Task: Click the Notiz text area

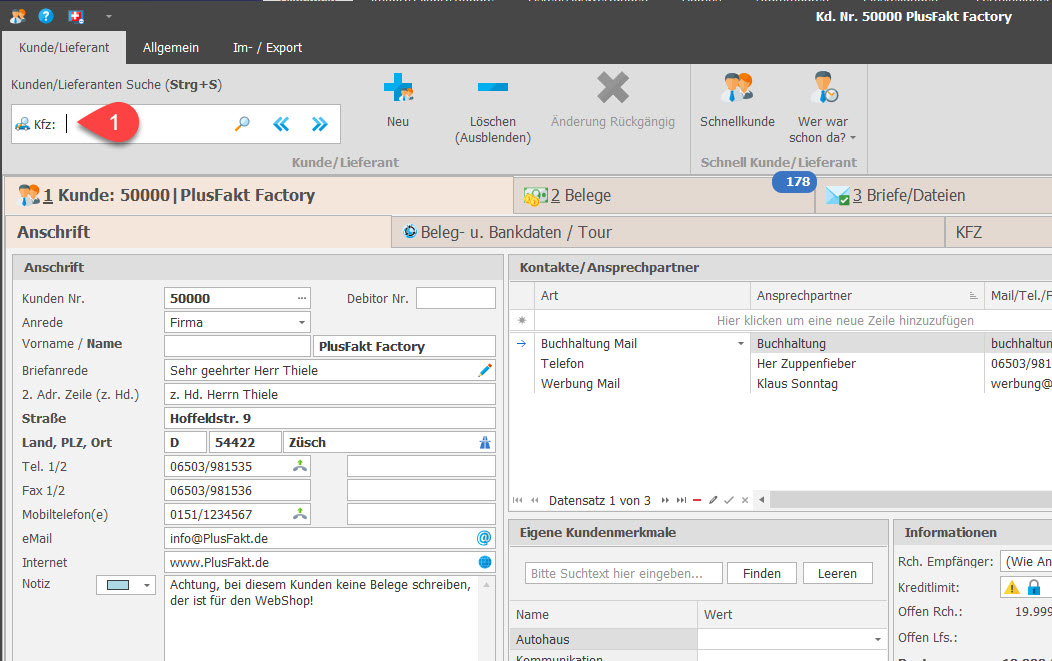Action: click(x=321, y=617)
